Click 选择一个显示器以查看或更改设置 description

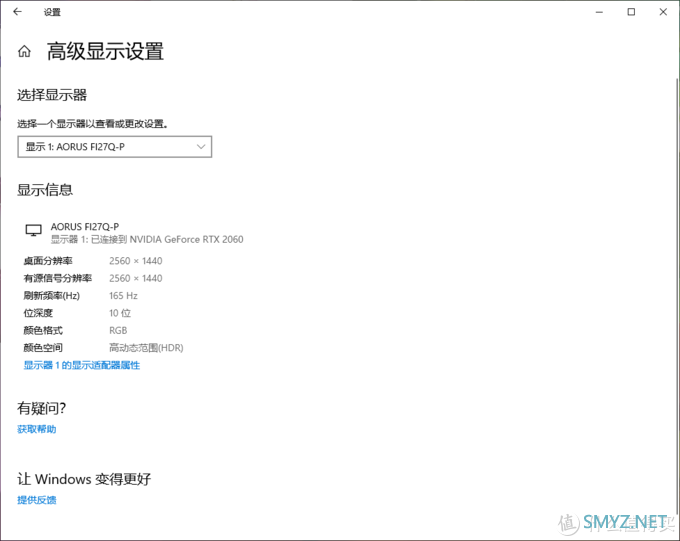click(92, 124)
